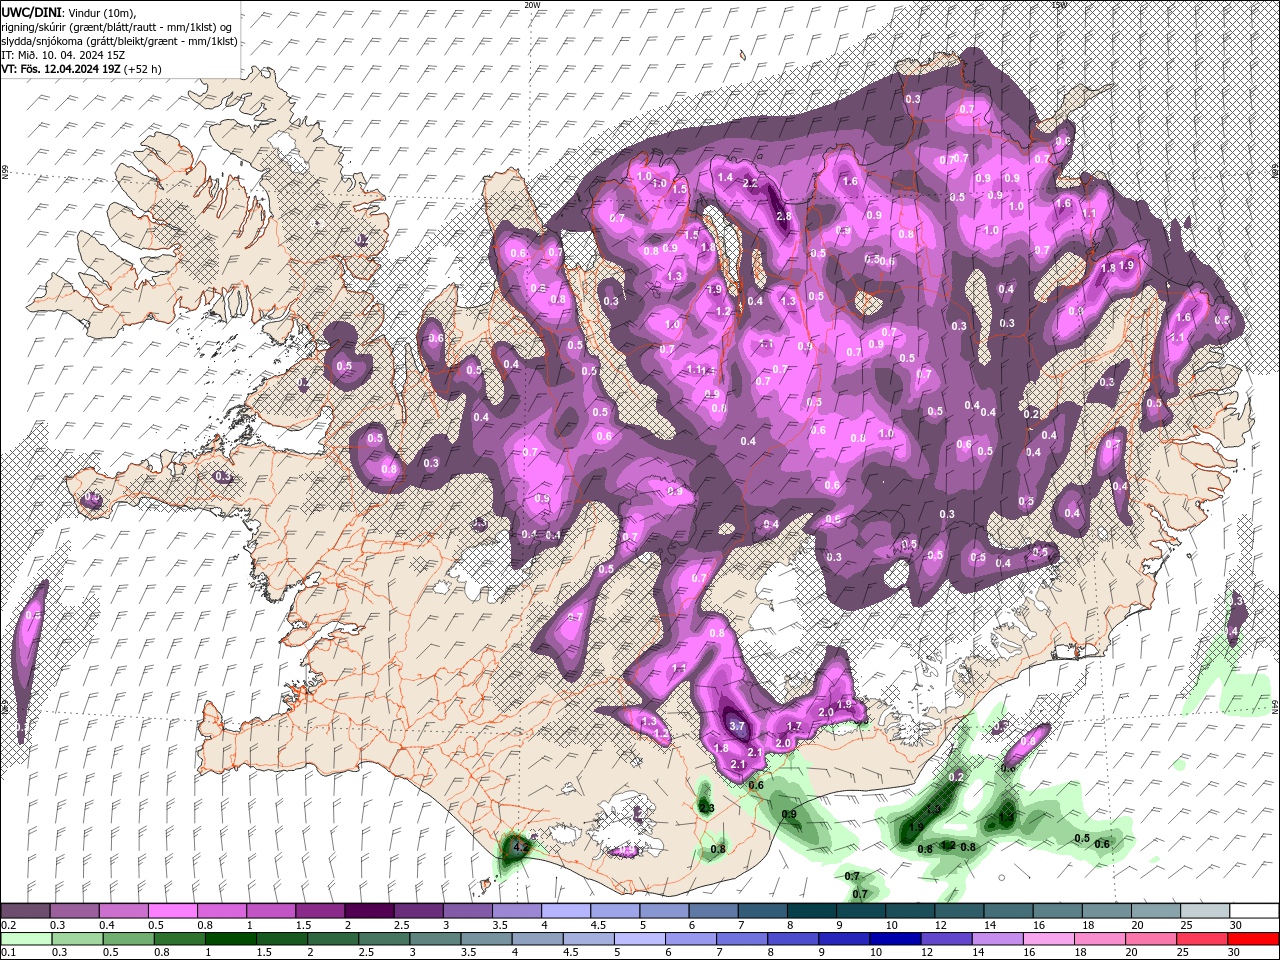1280x960 pixels.
Task: Click the init time "IT: Mið. 10. 04. 2024 15Z"
Action: click(x=61, y=55)
